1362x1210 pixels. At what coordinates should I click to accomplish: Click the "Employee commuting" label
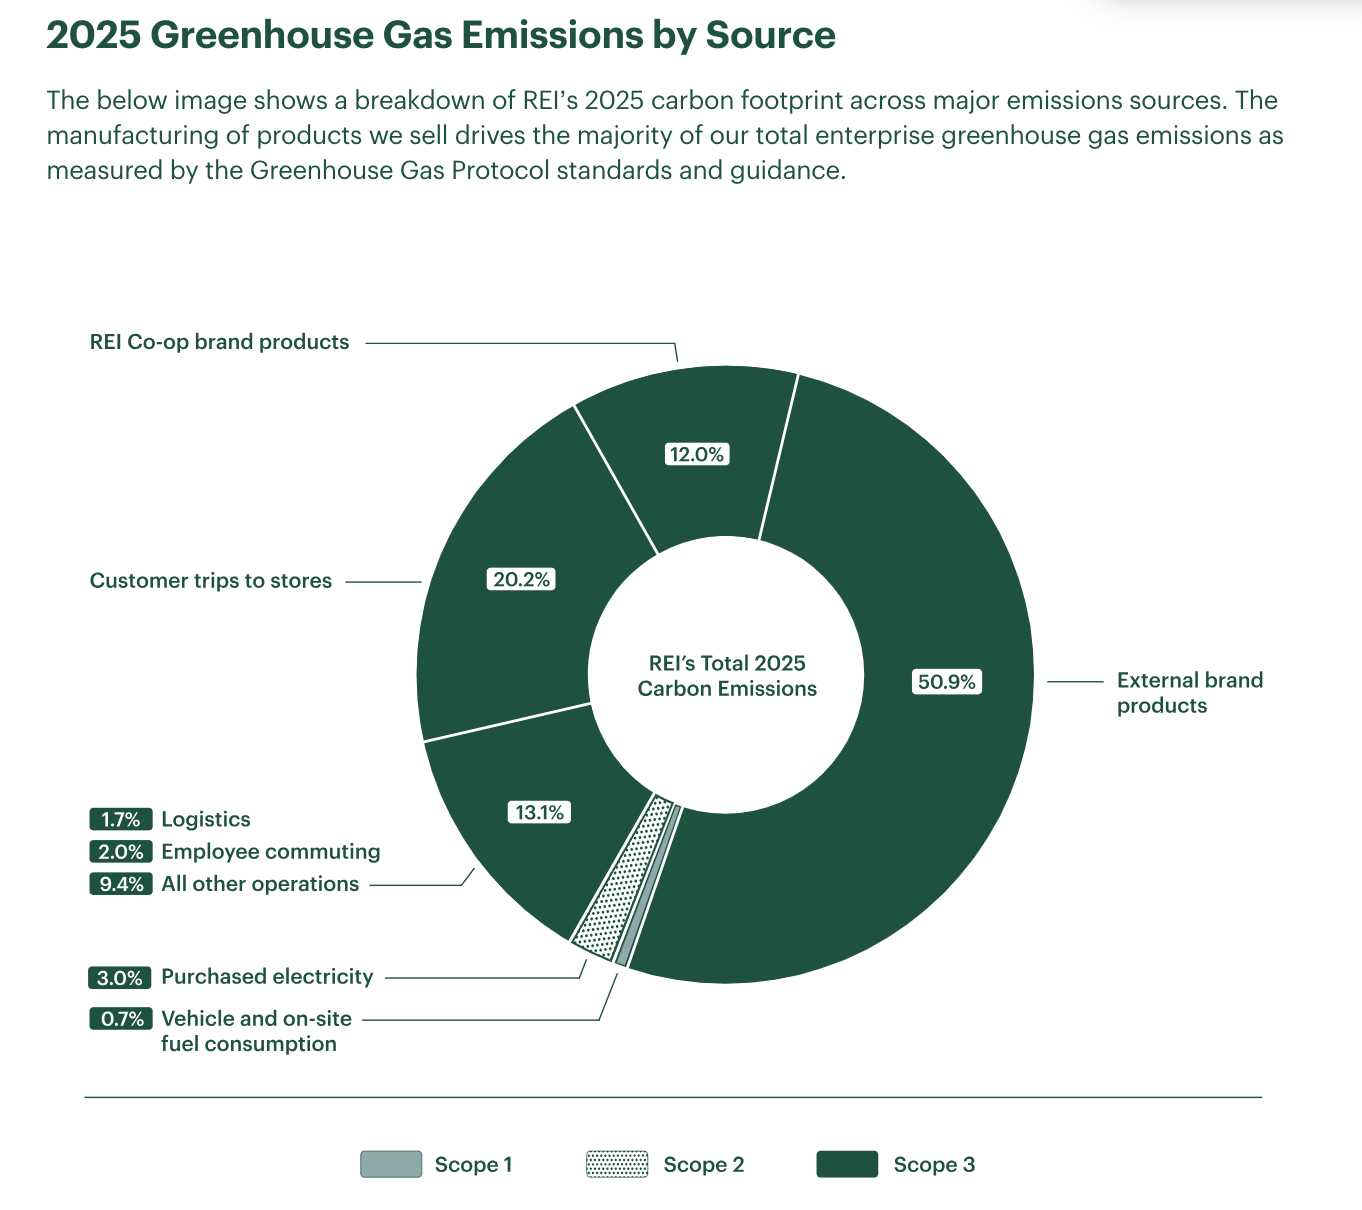click(271, 852)
